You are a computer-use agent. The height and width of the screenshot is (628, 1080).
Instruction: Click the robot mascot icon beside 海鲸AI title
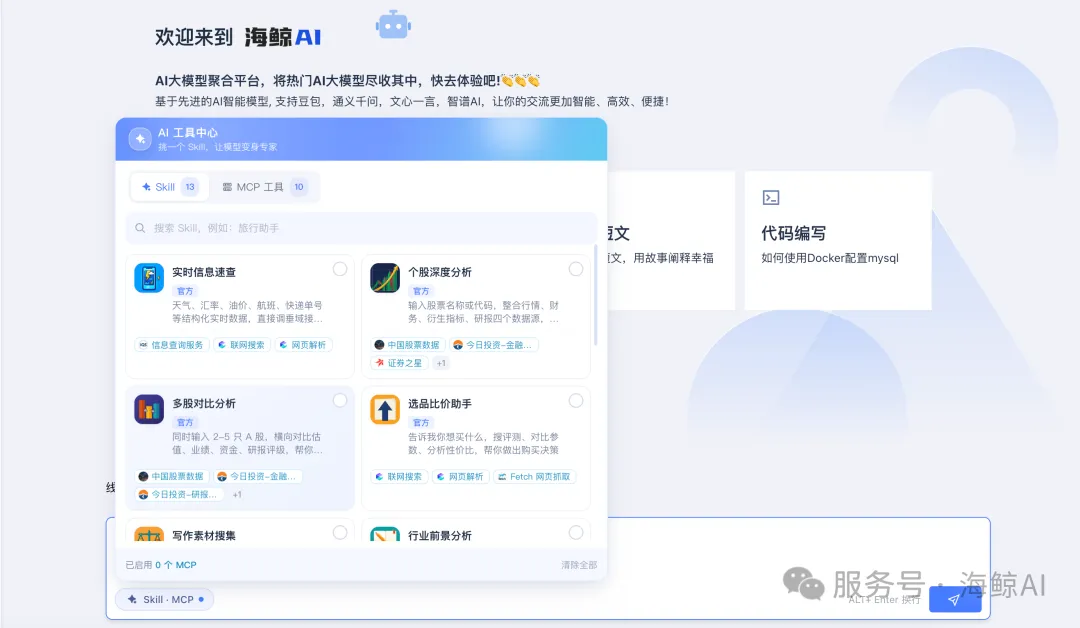point(393,25)
